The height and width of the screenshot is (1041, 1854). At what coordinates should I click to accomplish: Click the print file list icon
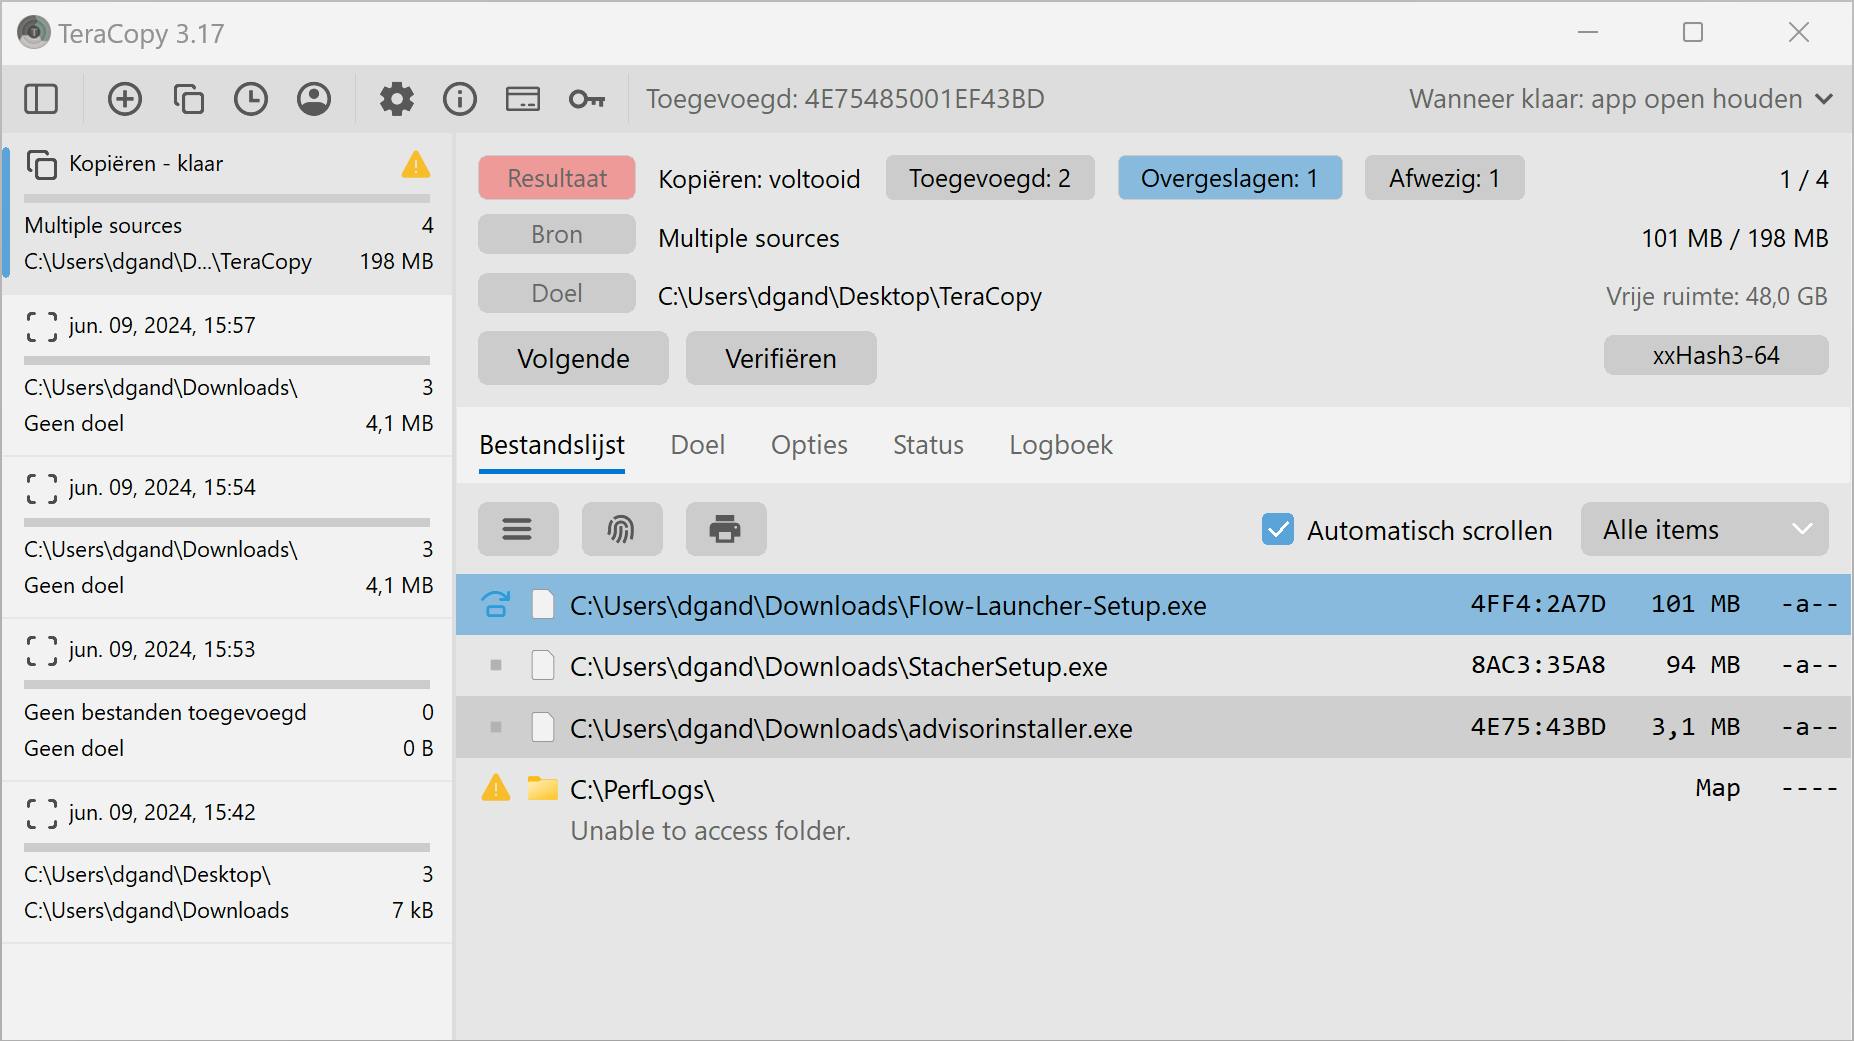click(x=725, y=529)
